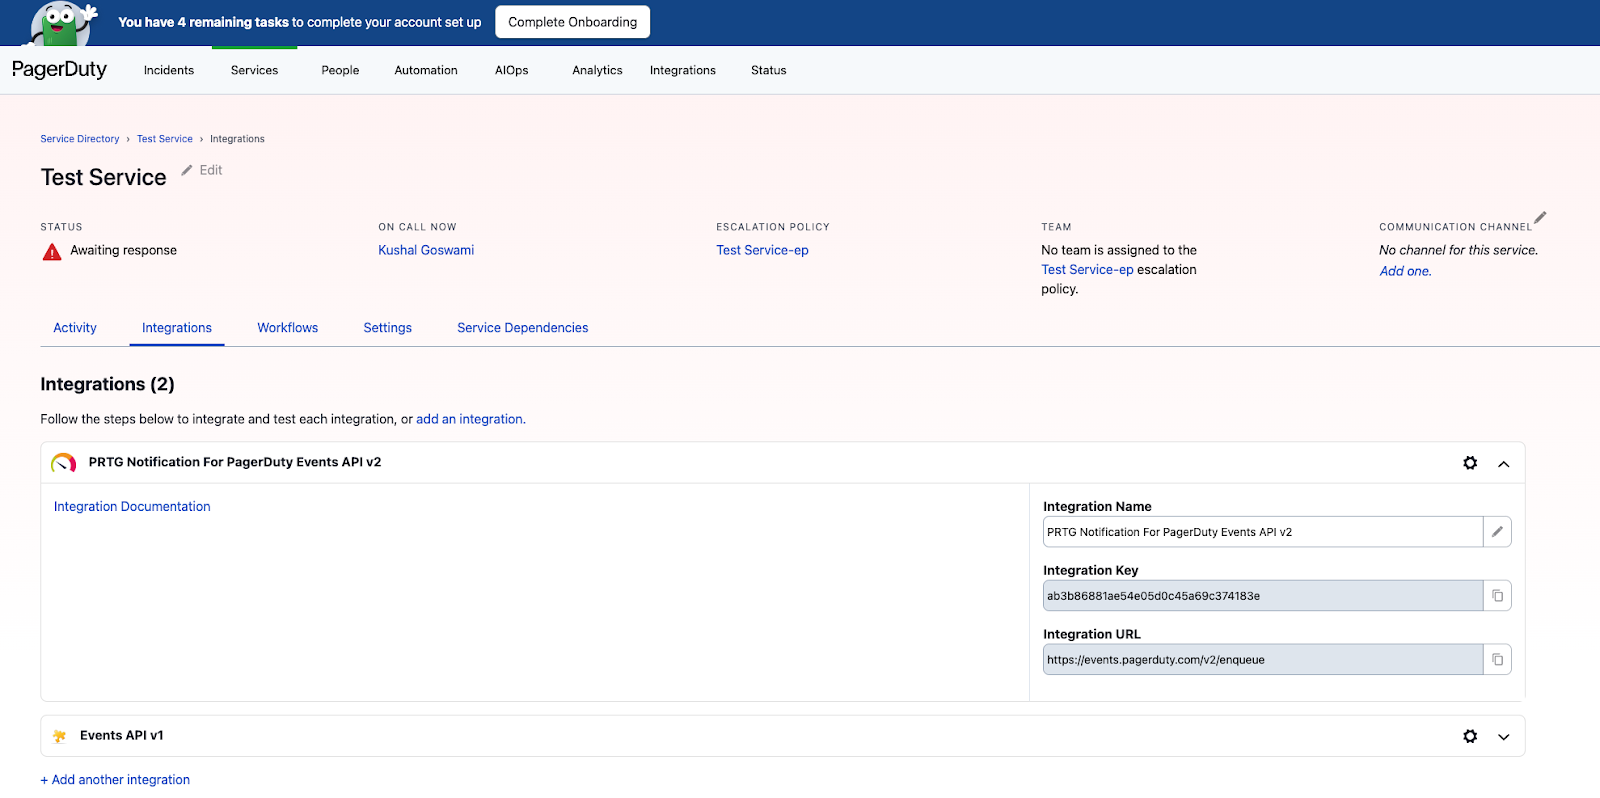This screenshot has width=1600, height=798.
Task: Open the Automation menu
Action: pyautogui.click(x=426, y=70)
